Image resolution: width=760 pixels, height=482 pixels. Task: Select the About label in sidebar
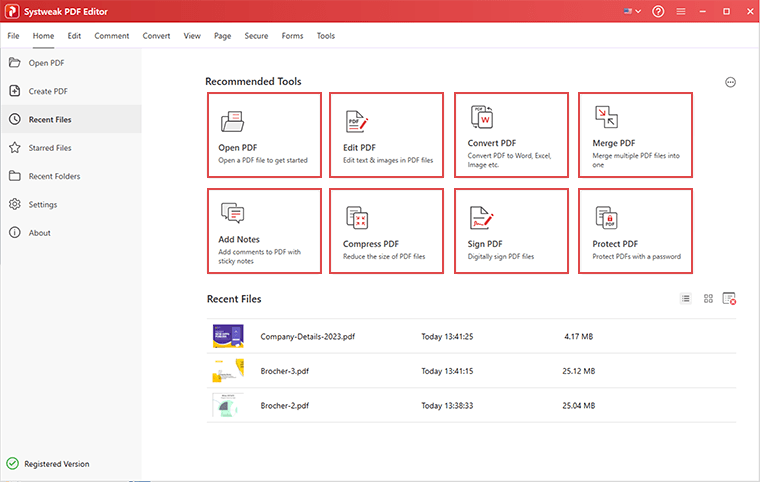tap(39, 233)
